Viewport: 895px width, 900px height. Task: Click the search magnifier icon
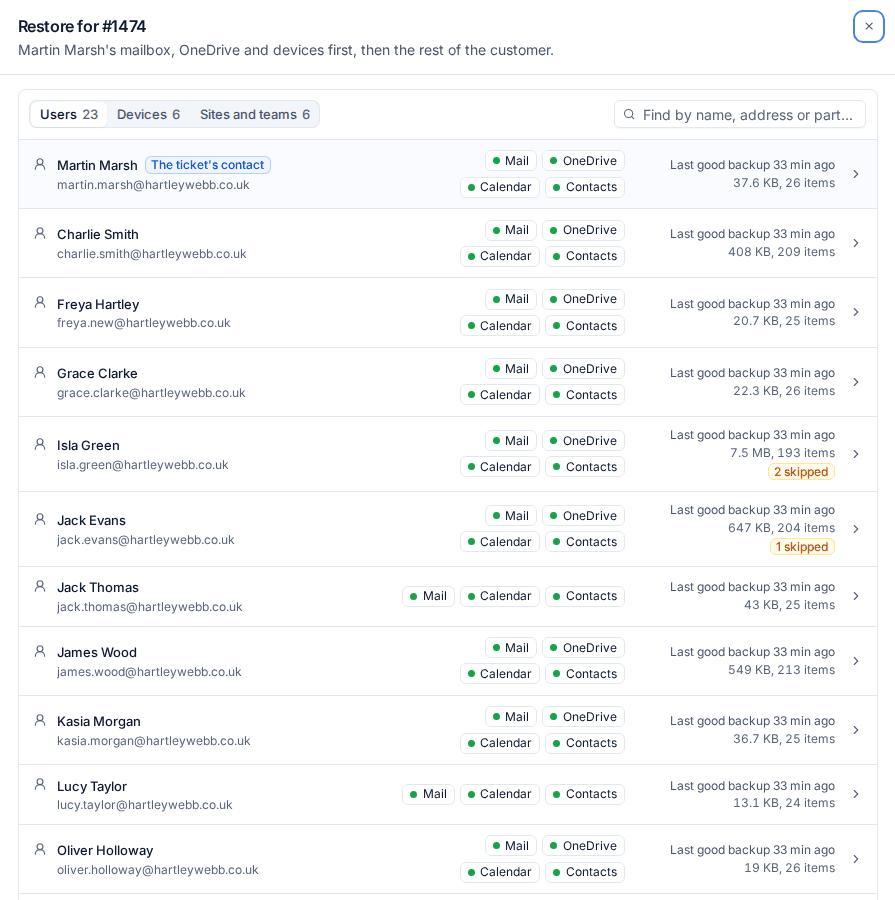629,114
